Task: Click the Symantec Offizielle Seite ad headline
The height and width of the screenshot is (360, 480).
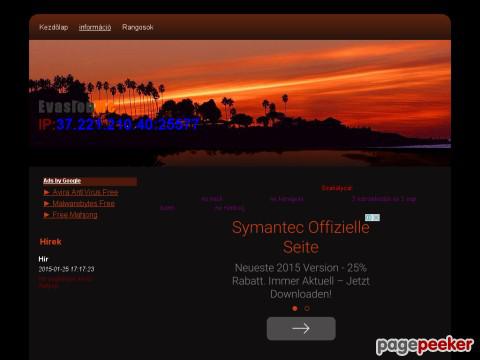Action: pos(301,237)
